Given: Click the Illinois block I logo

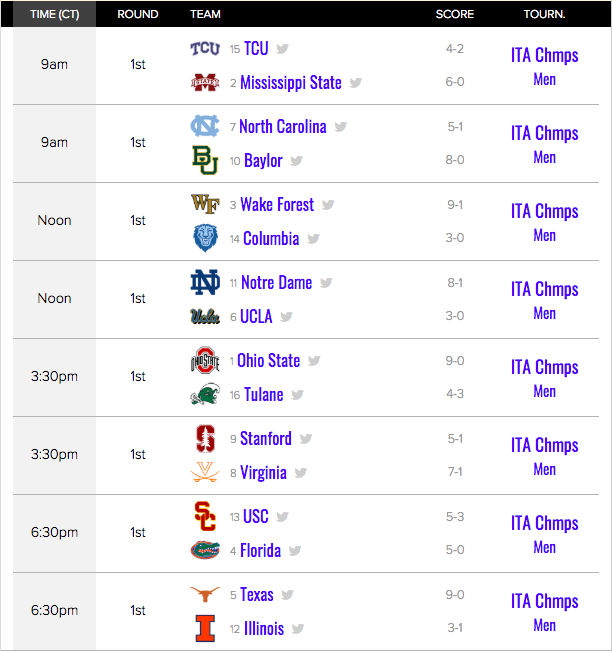Looking at the screenshot, I should [205, 629].
